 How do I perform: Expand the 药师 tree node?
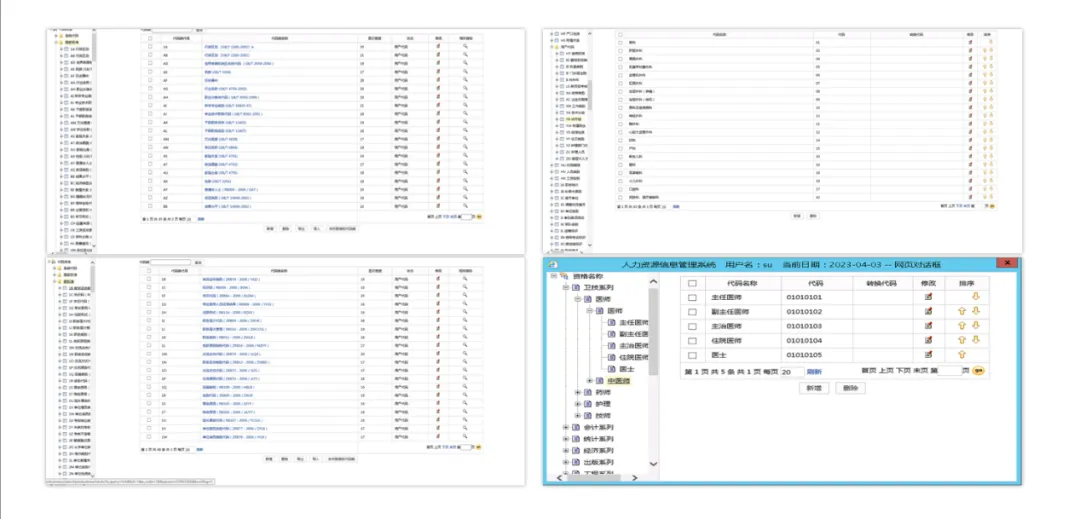click(x=578, y=392)
